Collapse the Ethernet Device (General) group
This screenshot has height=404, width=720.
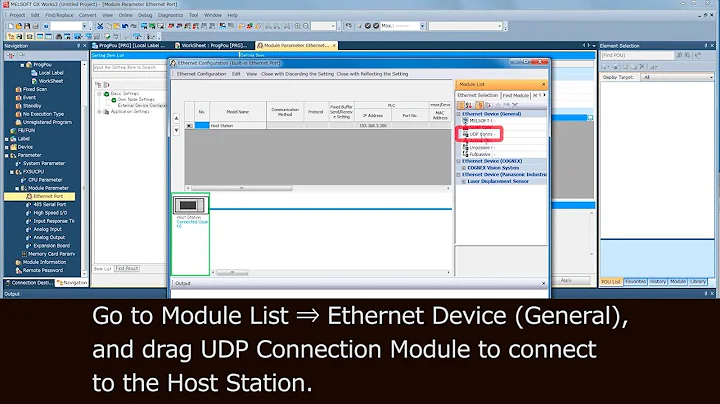click(x=459, y=114)
